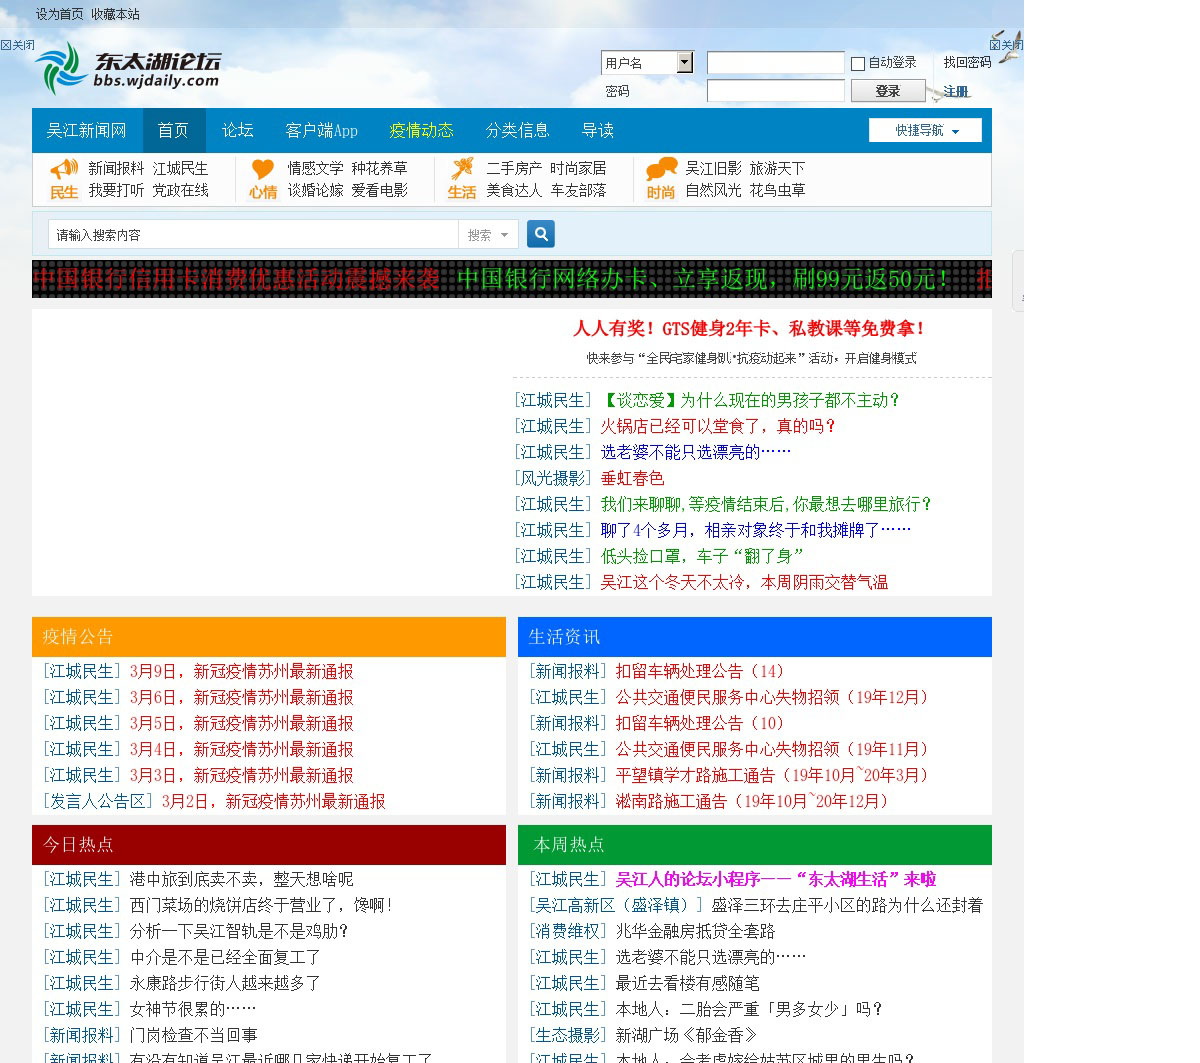The image size is (1200, 1063).
Task: Close the right floating ad via 关闭
Action: (1005, 45)
